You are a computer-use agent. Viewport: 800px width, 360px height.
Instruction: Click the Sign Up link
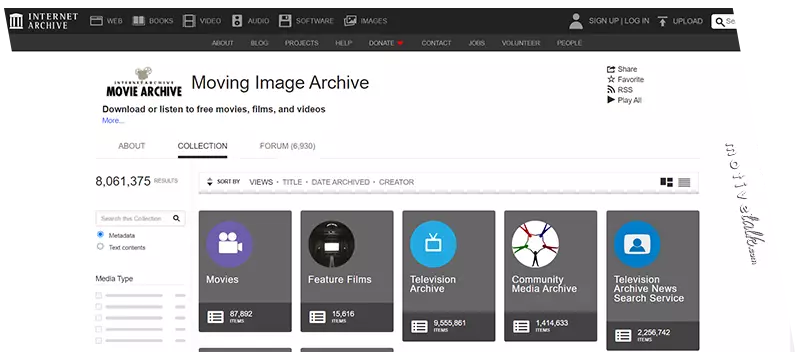click(x=604, y=21)
